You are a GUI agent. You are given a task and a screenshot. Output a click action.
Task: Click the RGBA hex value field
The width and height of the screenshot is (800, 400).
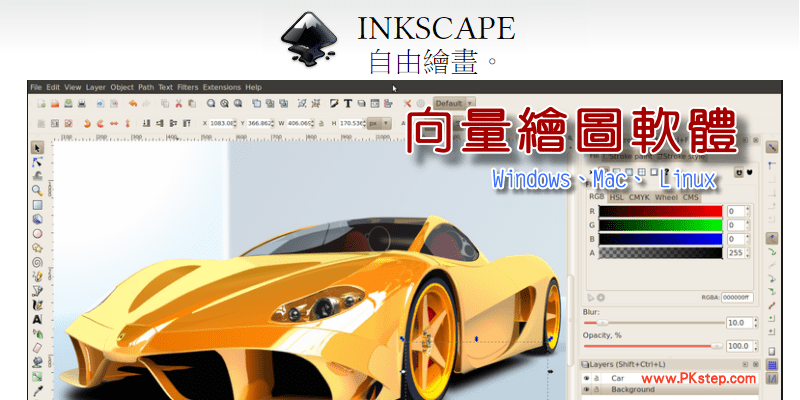737,297
